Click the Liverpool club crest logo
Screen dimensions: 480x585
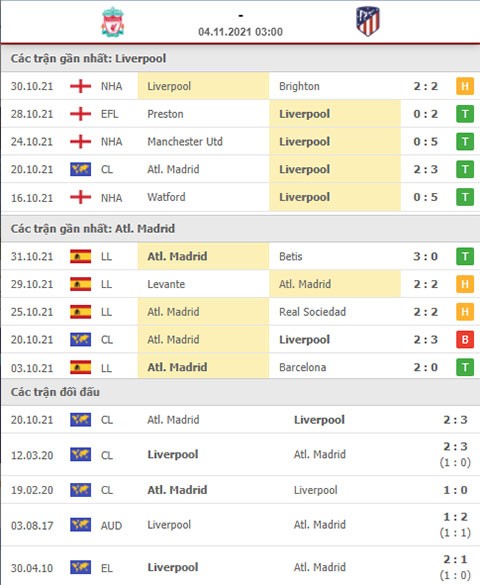click(113, 22)
